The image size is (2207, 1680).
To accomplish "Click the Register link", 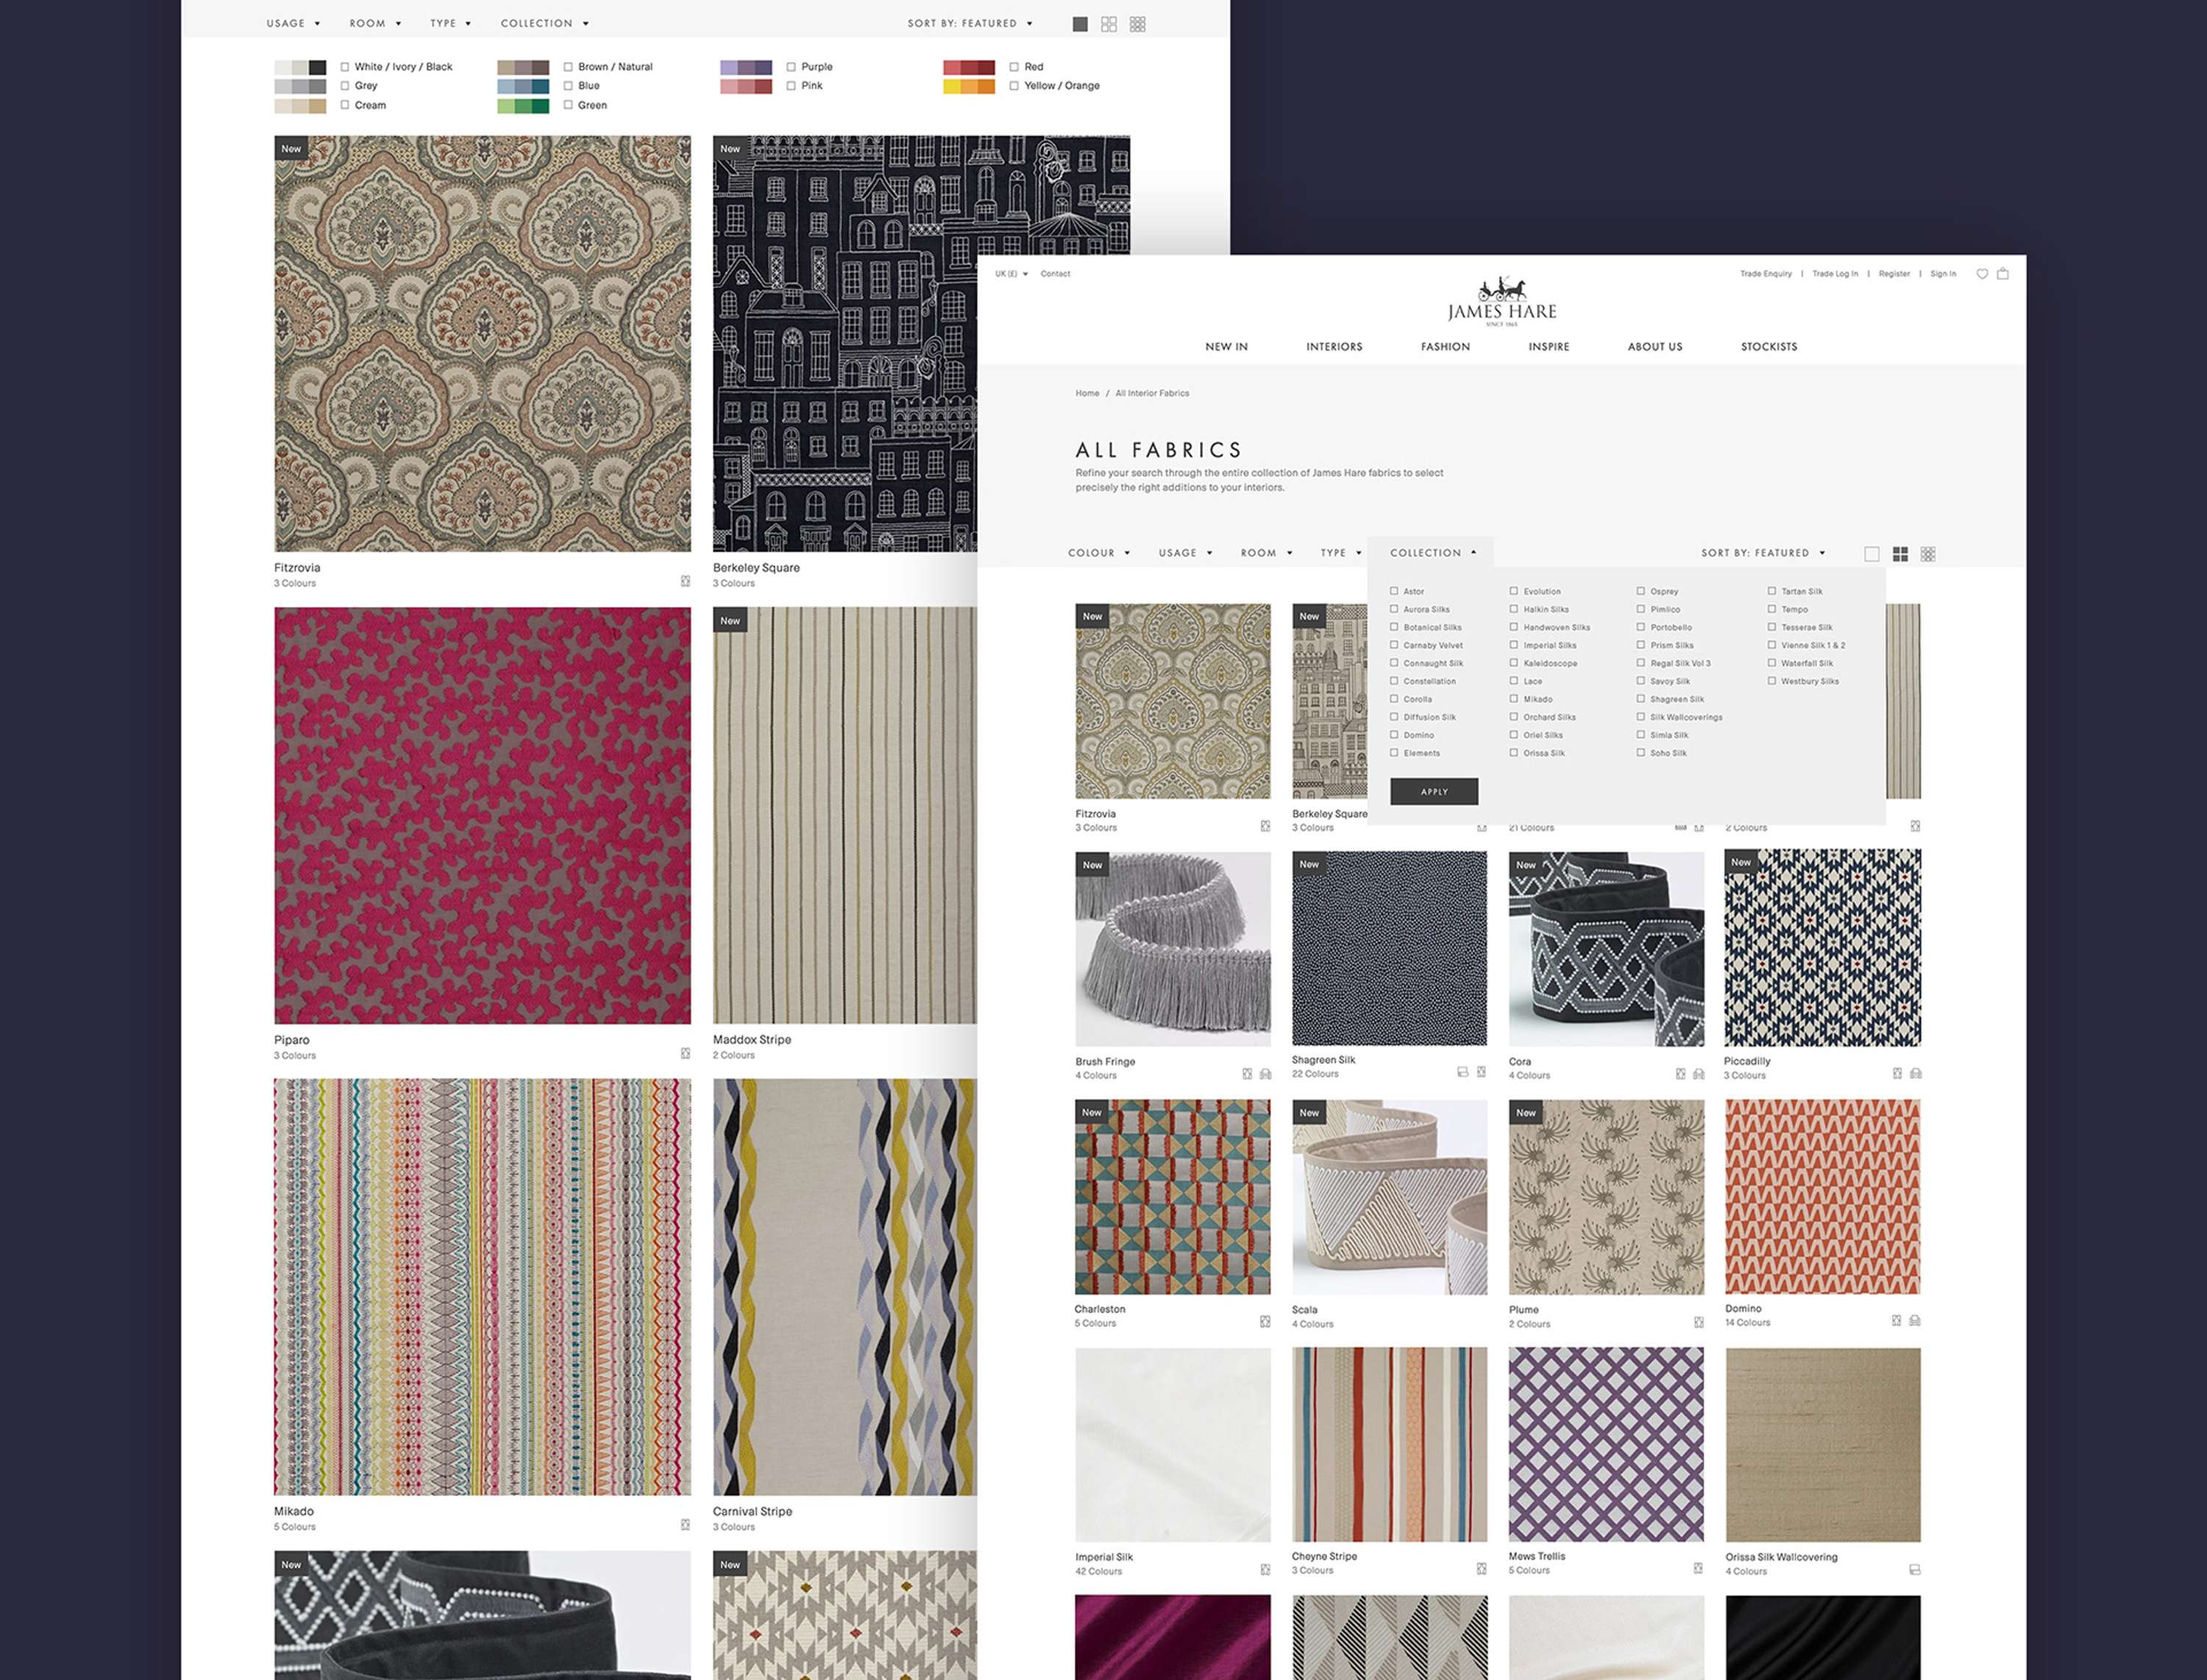I will 1894,274.
